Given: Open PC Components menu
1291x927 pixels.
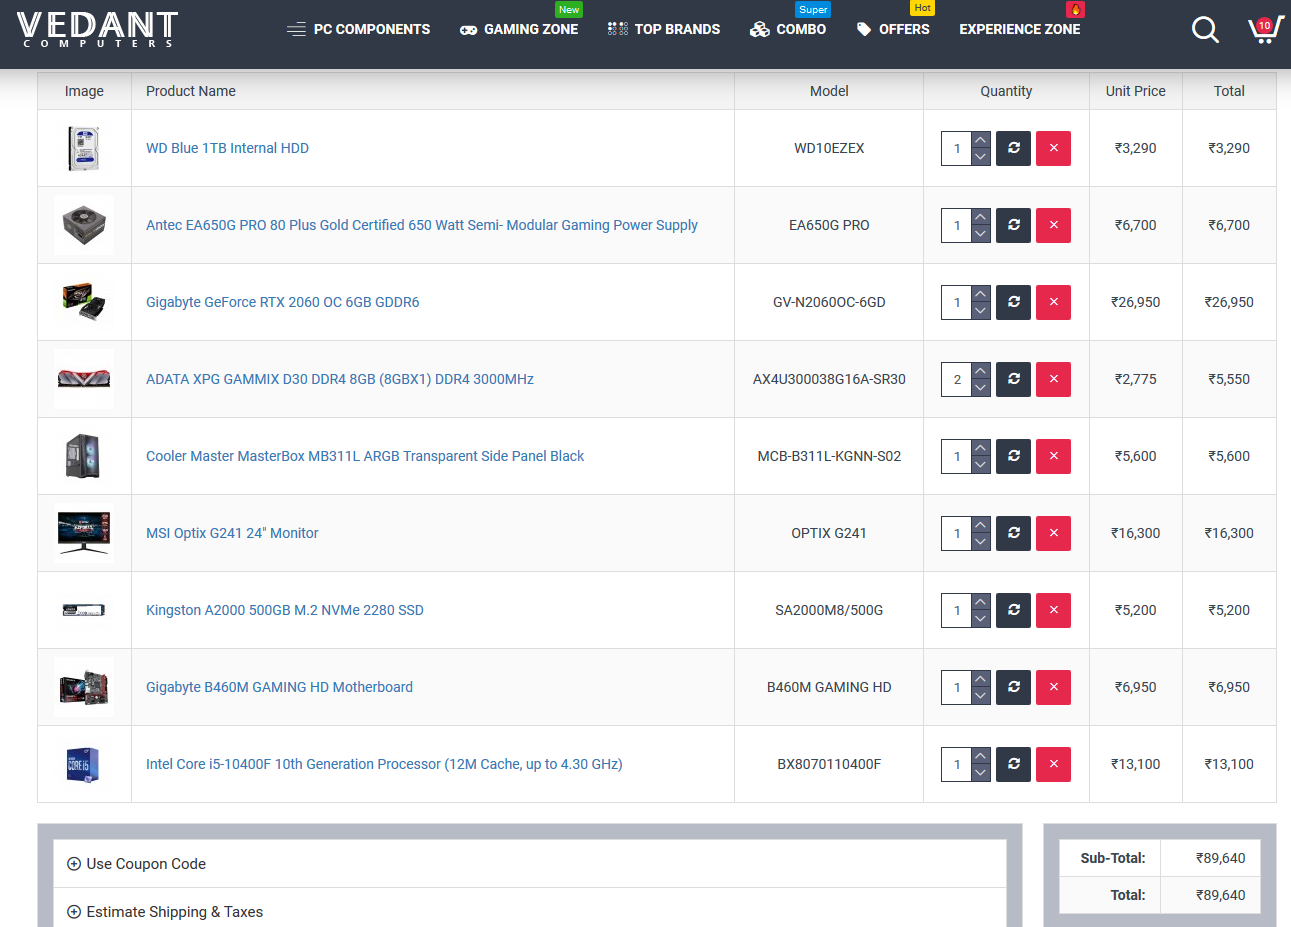Looking at the screenshot, I should coord(358,29).
